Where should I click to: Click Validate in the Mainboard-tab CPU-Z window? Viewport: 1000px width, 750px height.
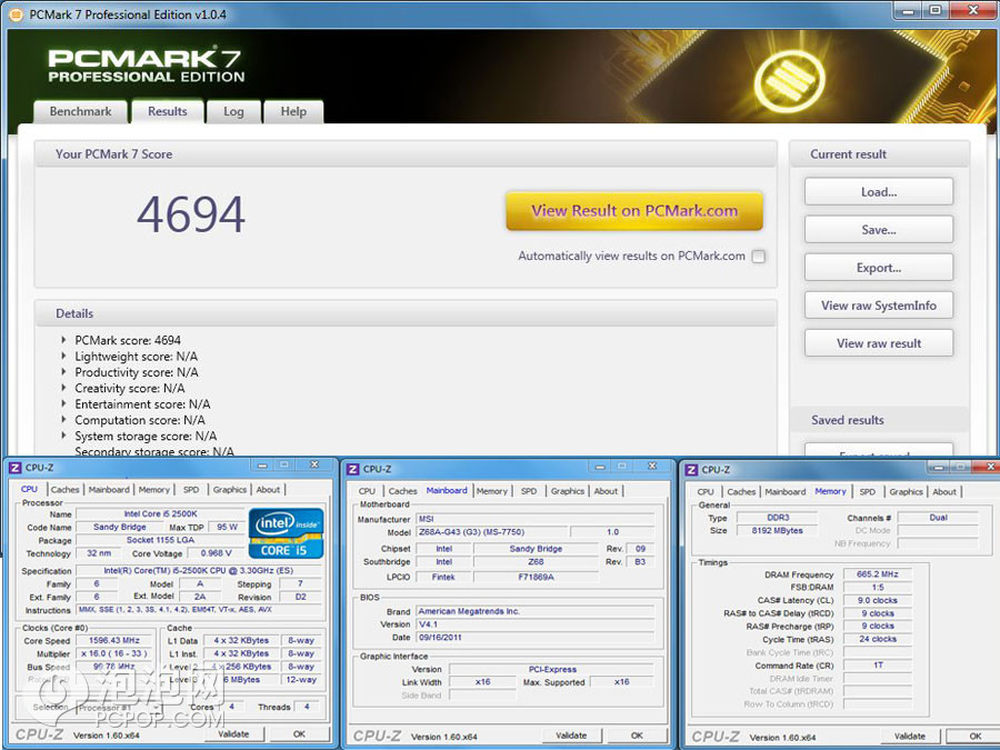coord(571,735)
